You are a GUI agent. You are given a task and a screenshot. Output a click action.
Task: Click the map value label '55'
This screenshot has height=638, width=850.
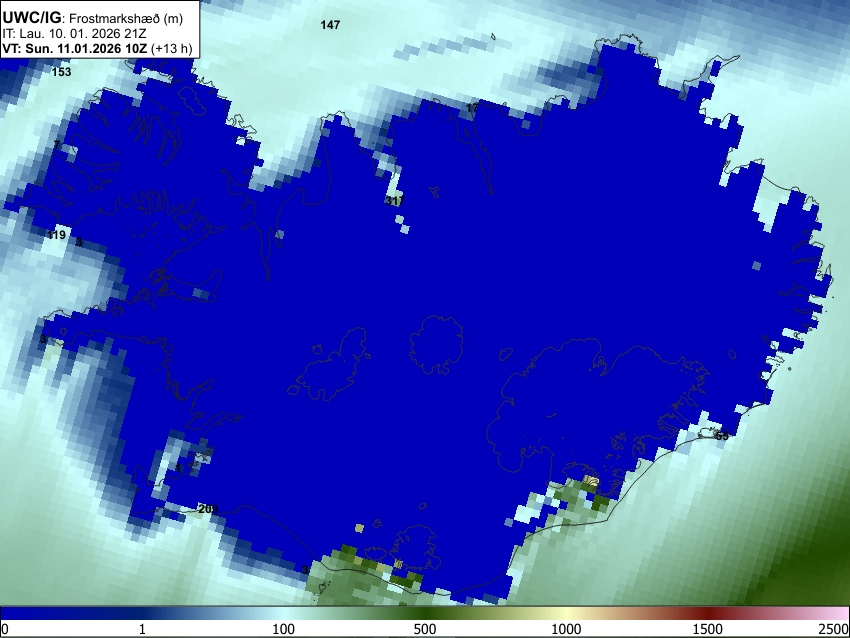click(x=722, y=436)
